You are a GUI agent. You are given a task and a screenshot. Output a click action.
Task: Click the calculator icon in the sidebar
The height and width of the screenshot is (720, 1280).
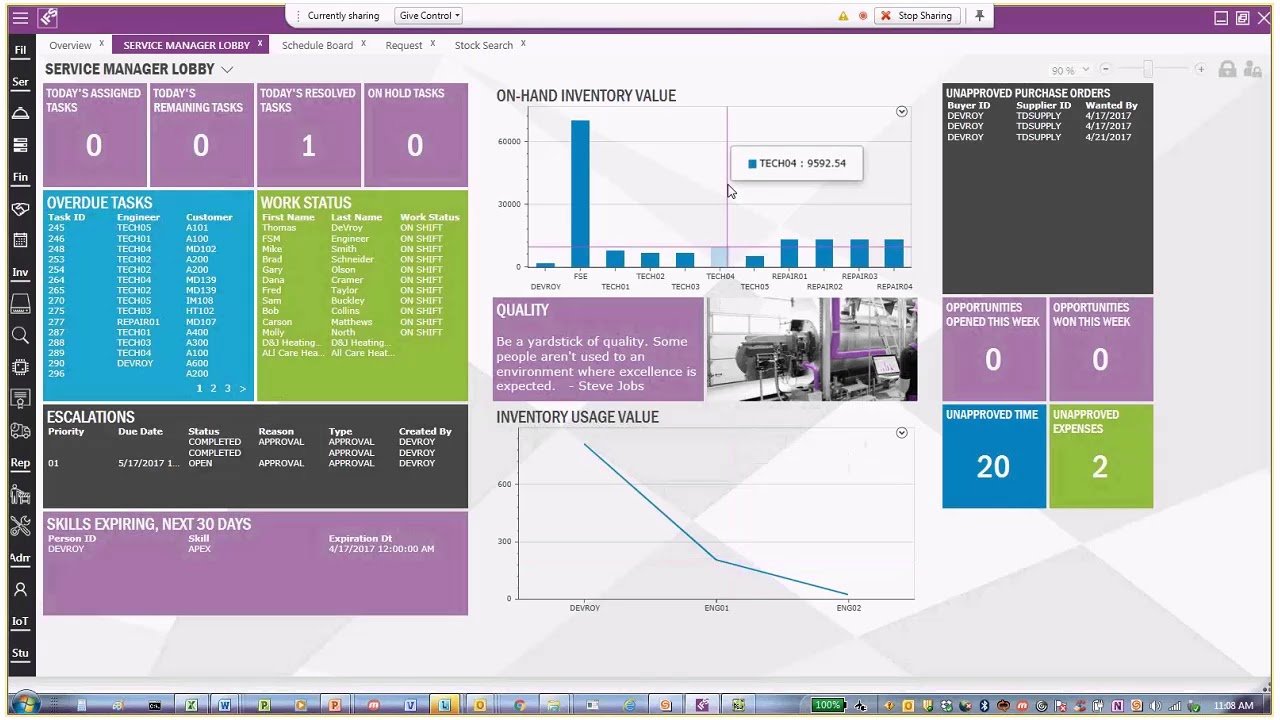pyautogui.click(x=20, y=240)
